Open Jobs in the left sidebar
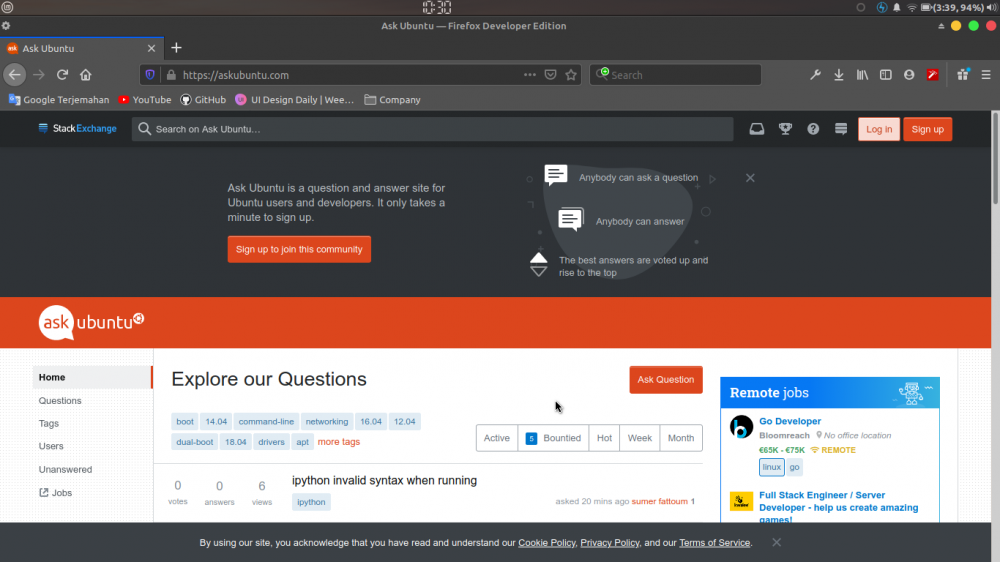This screenshot has width=1000, height=562. (55, 492)
